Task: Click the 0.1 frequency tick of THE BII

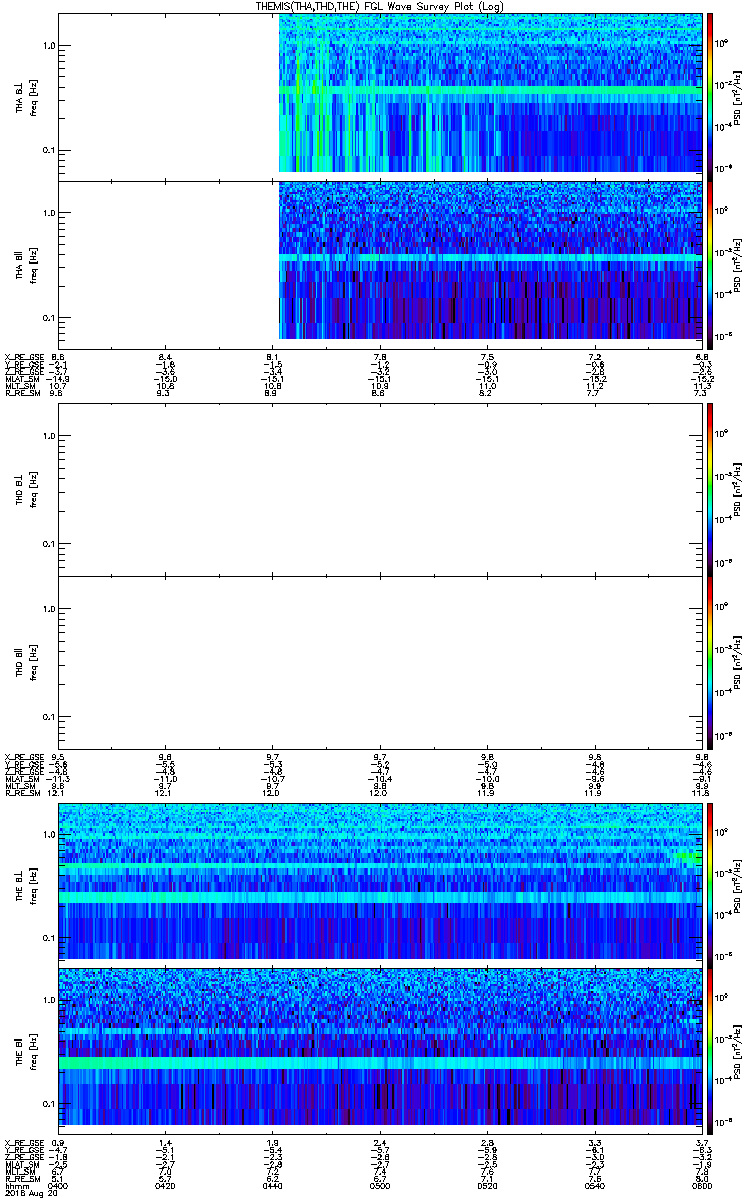Action: (x=48, y=1104)
